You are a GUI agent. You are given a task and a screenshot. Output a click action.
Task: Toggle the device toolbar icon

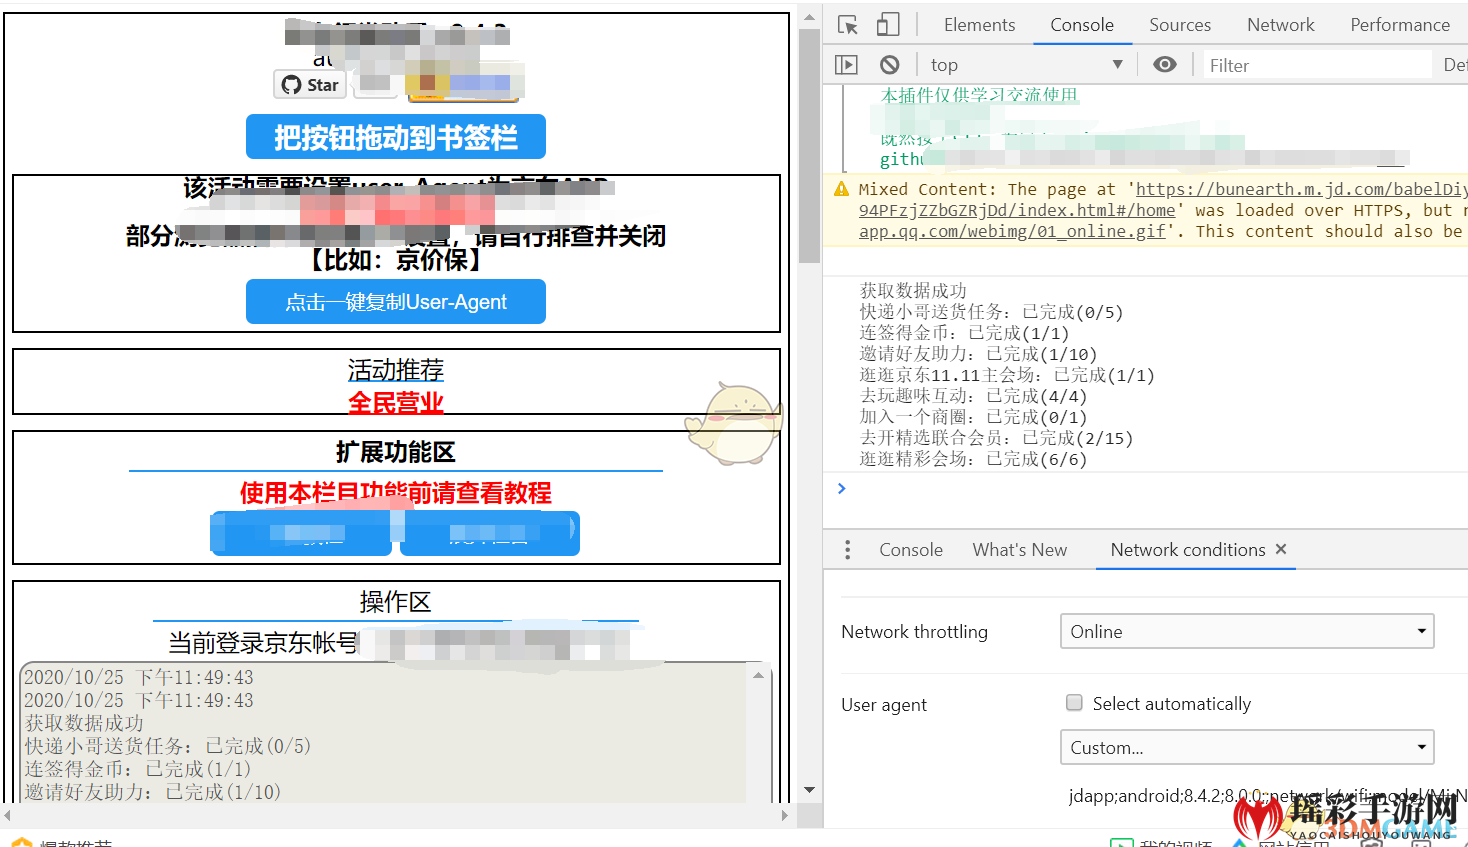click(x=888, y=25)
